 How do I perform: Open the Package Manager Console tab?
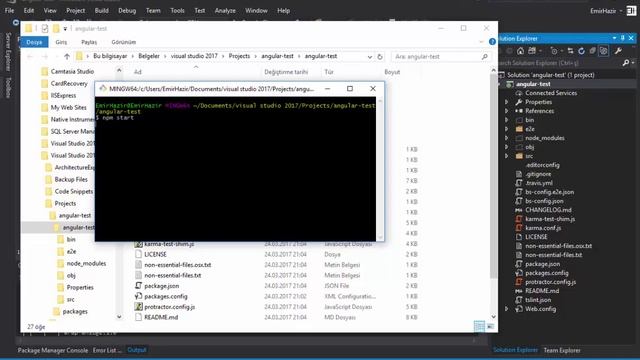tap(53, 350)
